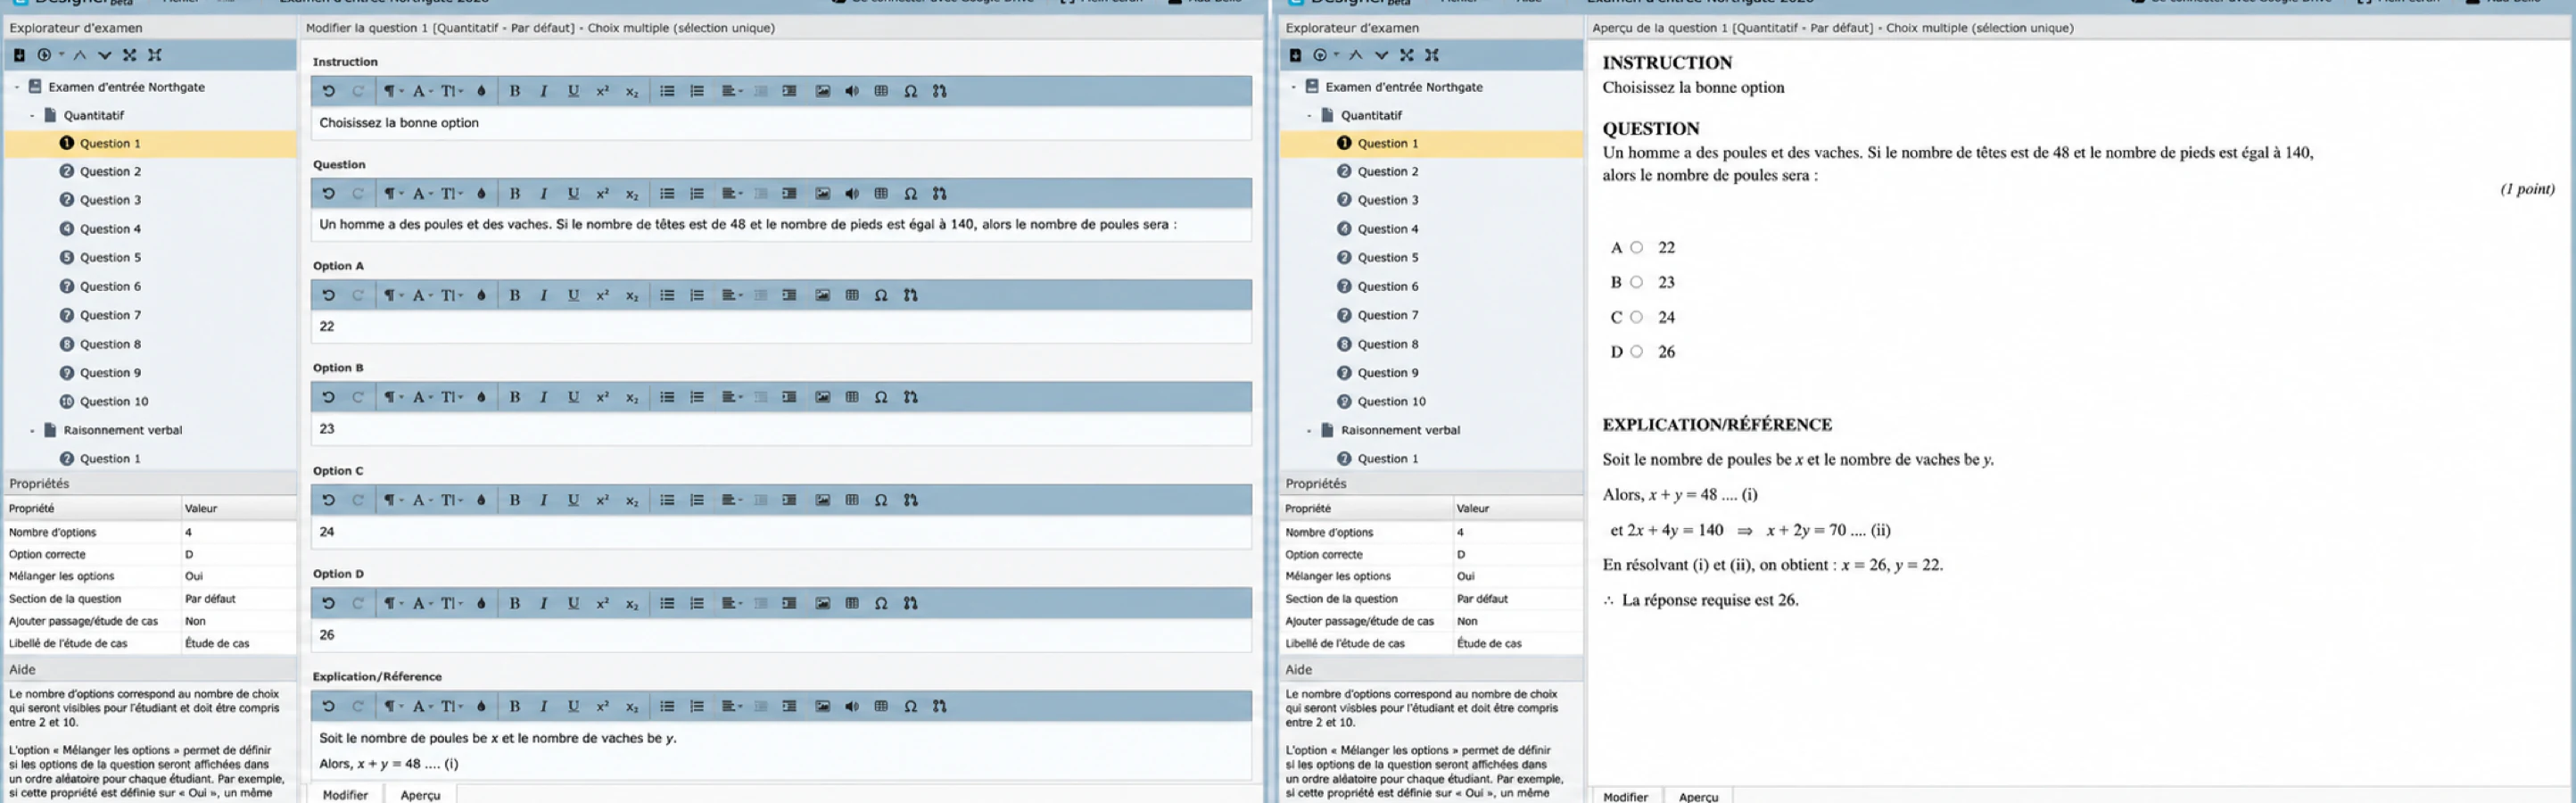The width and height of the screenshot is (2576, 803).
Task: Collapse Raisonnement verbal in the right window's tree
Action: [1308, 431]
